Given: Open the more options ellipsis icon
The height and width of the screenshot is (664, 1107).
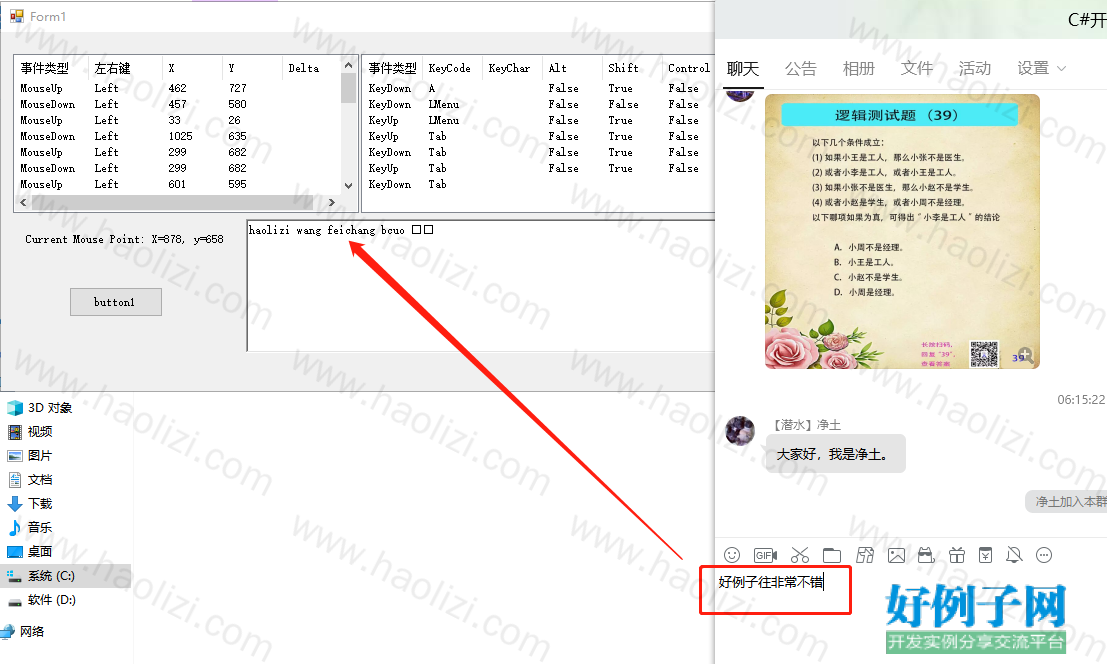Looking at the screenshot, I should (x=1043, y=555).
